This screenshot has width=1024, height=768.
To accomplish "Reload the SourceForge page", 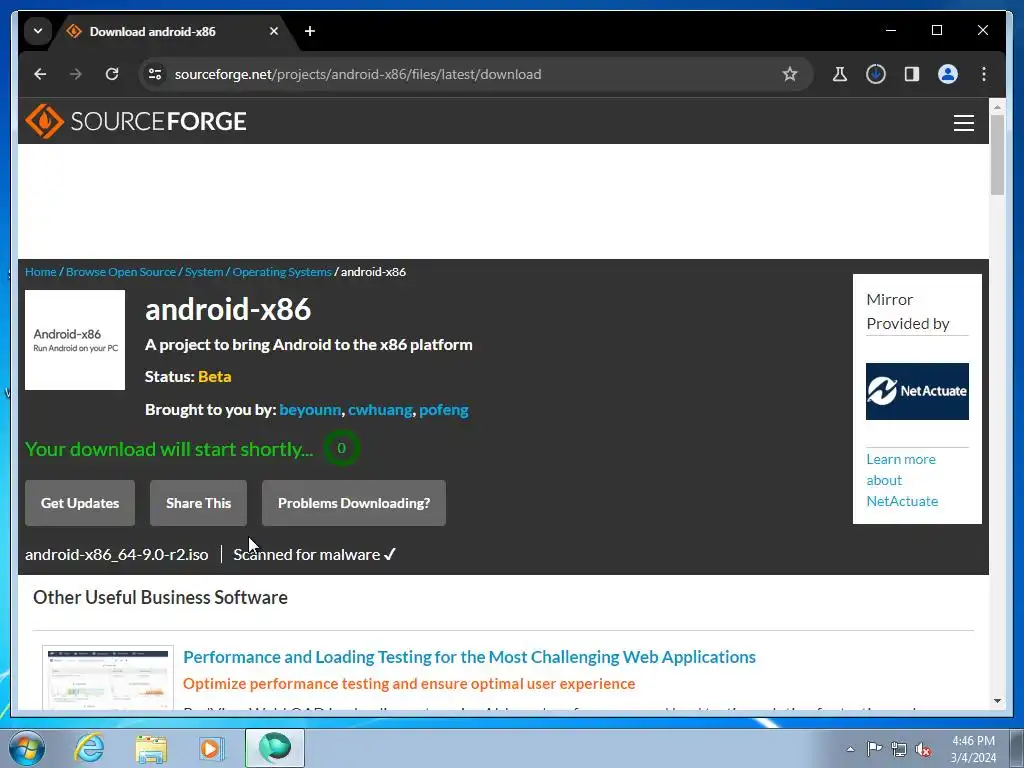I will click(x=112, y=74).
